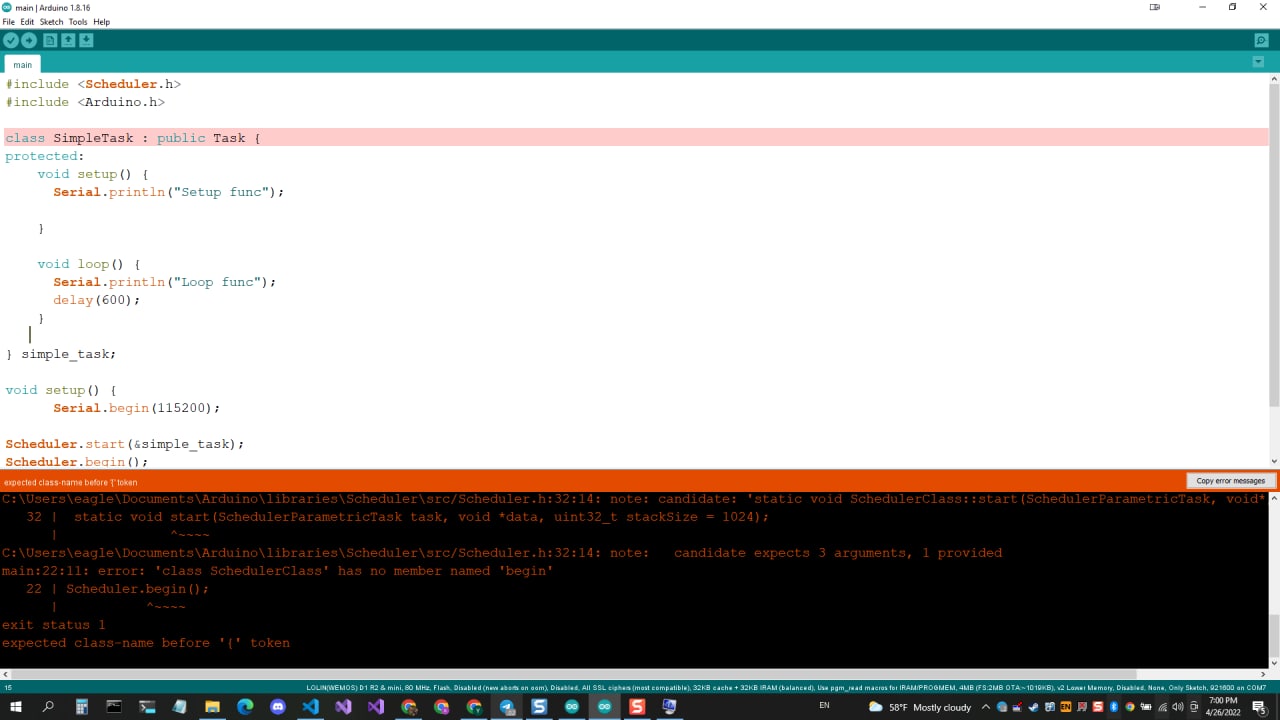Viewport: 1280px width, 720px height.
Task: Open the weather widget showing Mostly cloudy
Action: (x=921, y=707)
